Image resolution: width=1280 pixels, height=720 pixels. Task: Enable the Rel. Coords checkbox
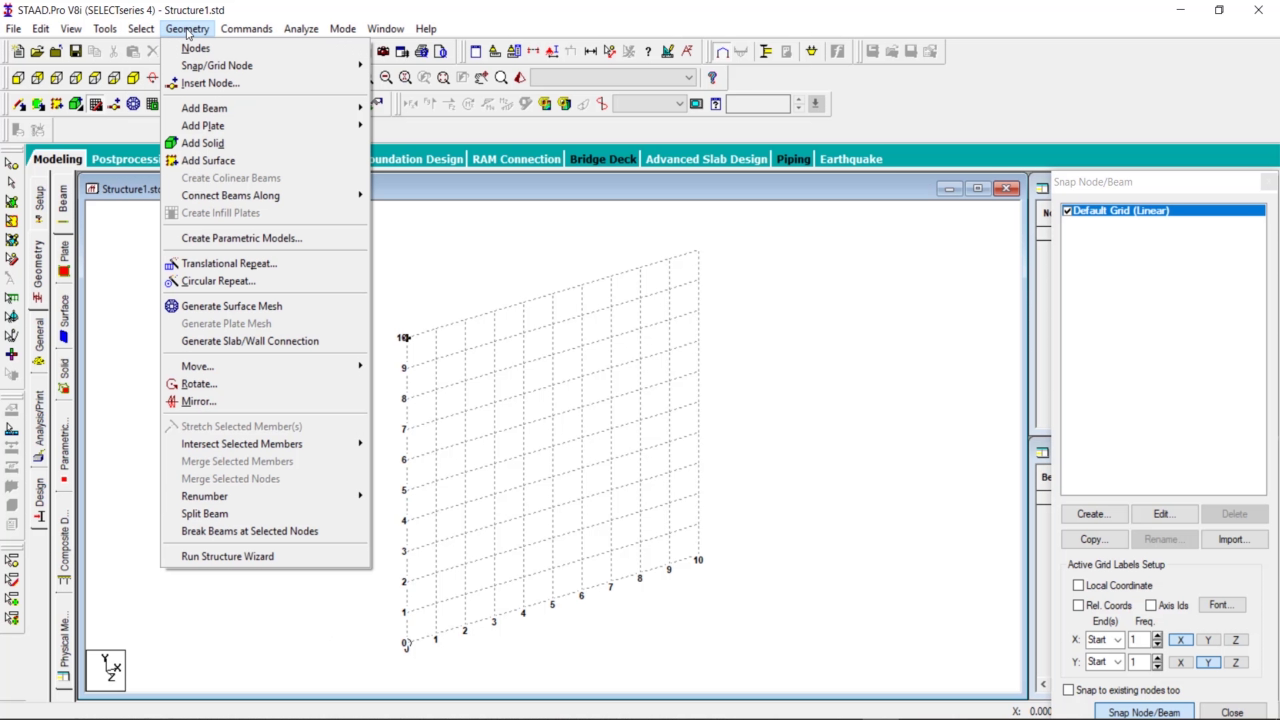pos(1078,605)
